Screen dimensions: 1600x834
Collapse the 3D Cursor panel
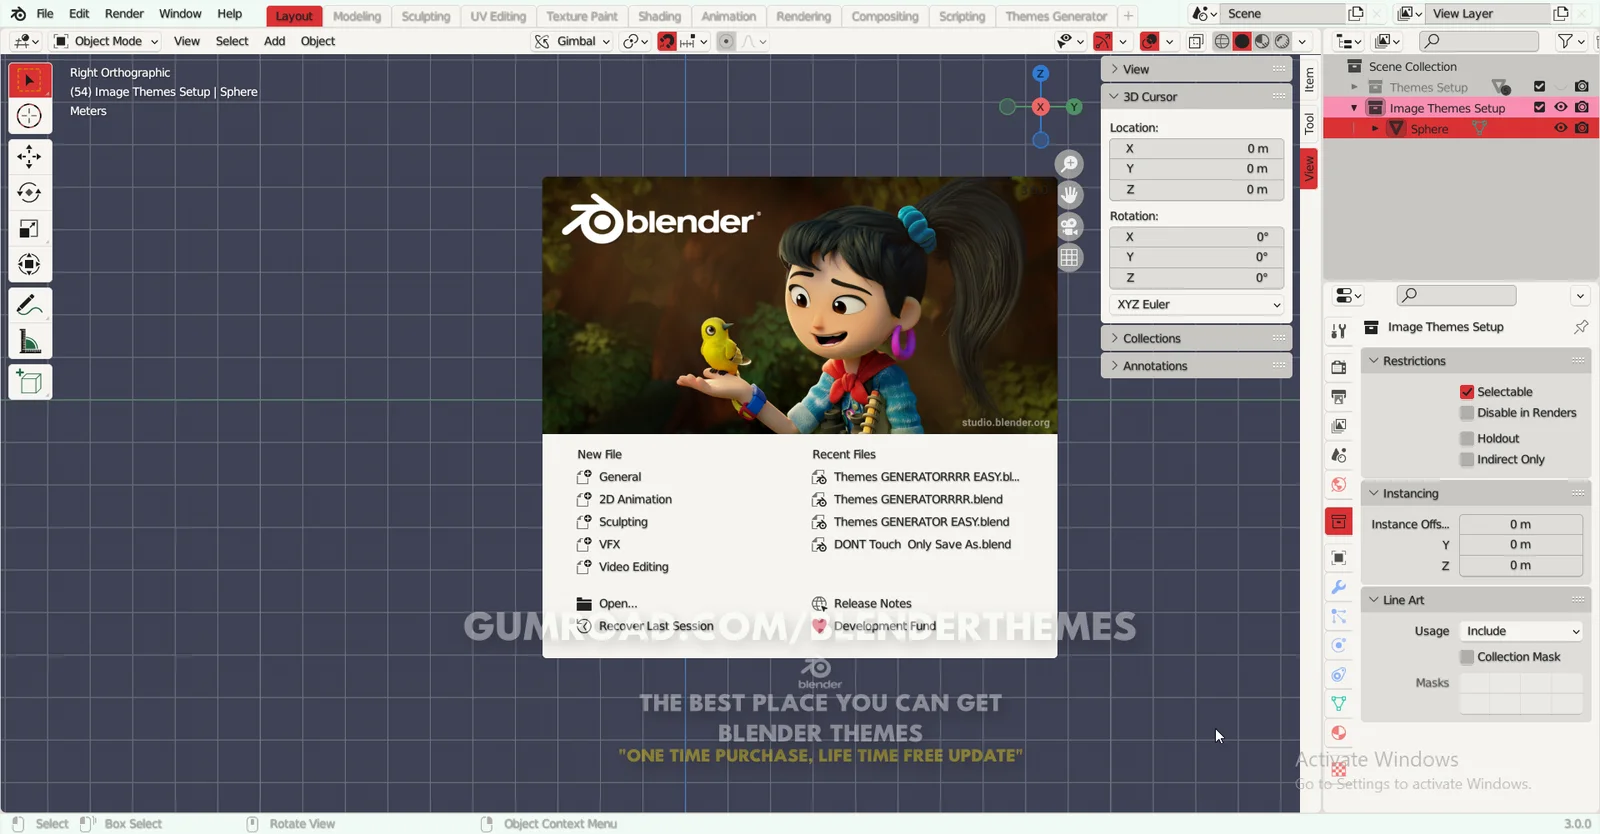click(1197, 97)
